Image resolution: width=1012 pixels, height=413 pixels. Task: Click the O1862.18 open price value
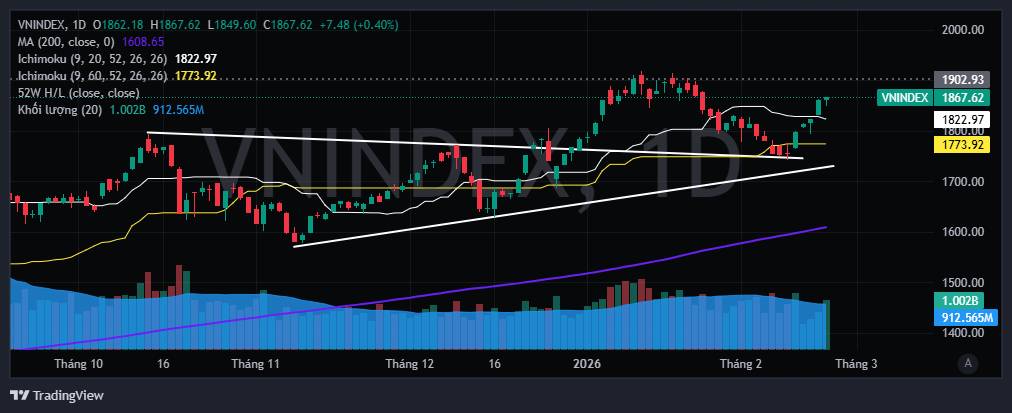click(119, 25)
